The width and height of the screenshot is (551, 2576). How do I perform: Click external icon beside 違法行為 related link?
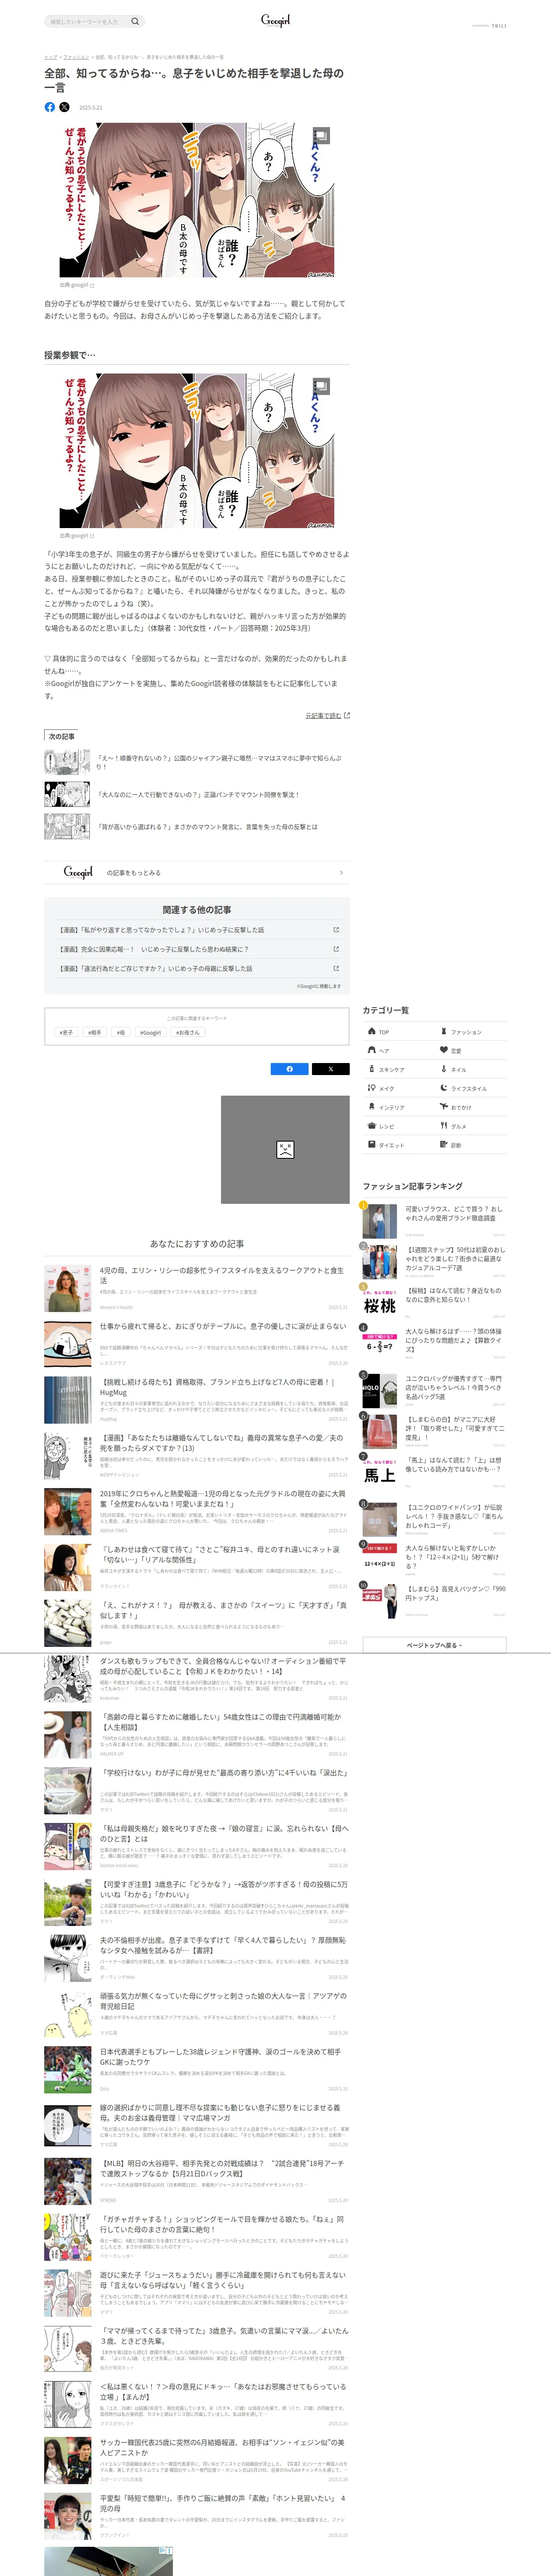point(336,968)
